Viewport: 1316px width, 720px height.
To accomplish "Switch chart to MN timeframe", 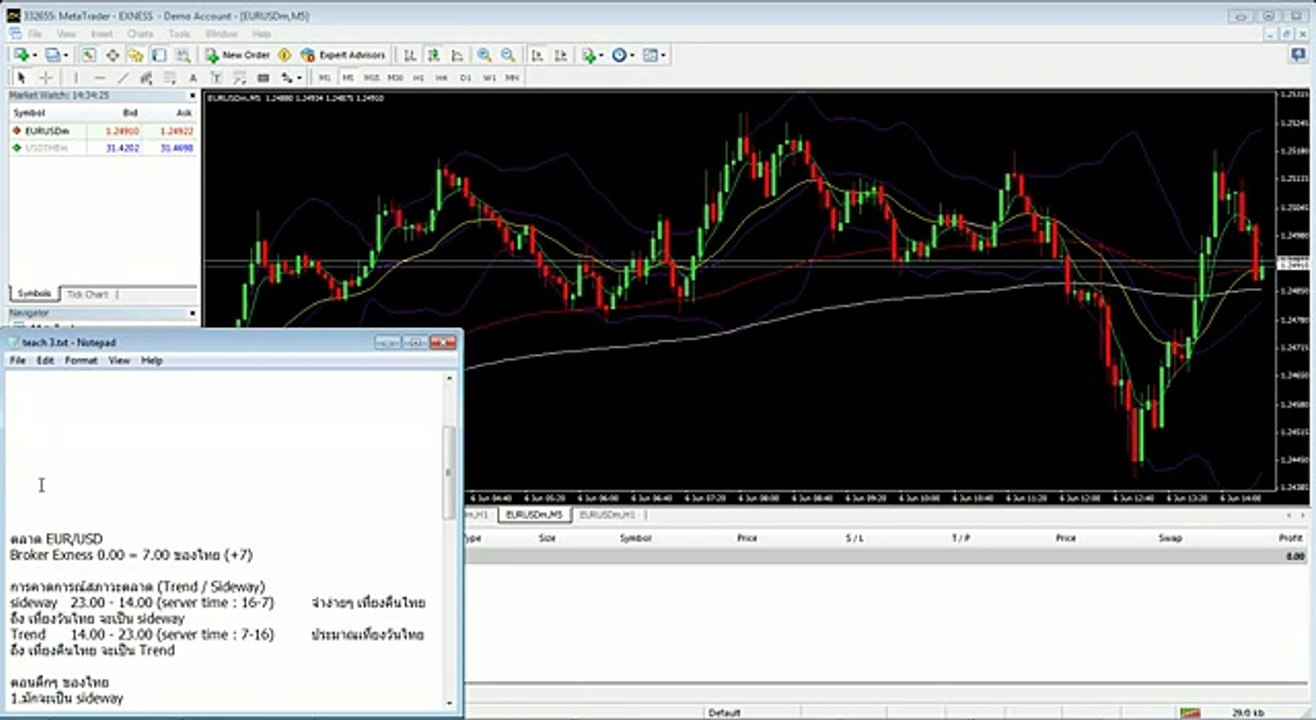I will tap(512, 77).
